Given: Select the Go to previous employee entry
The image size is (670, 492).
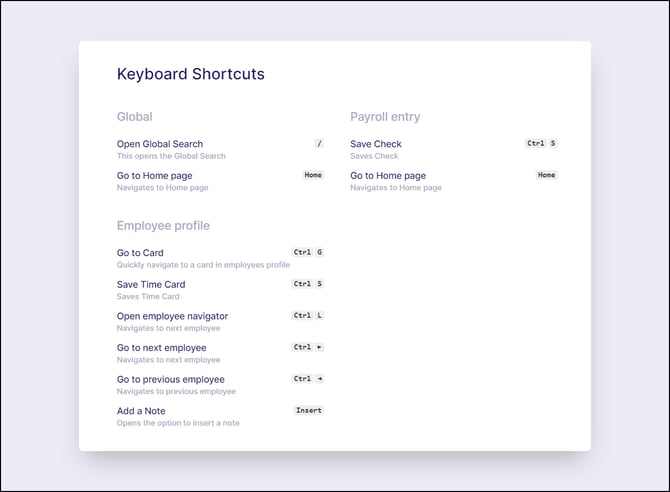Looking at the screenshot, I should (220, 385).
